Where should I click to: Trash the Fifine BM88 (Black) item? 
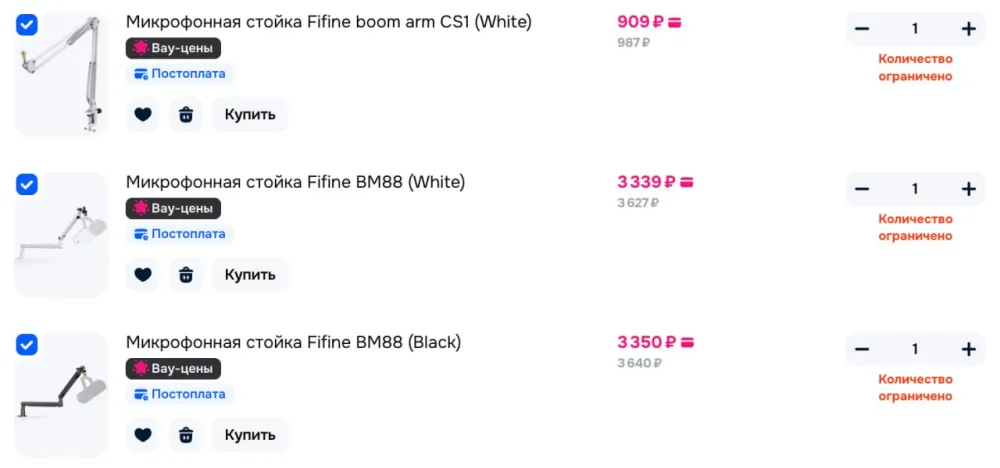click(186, 435)
